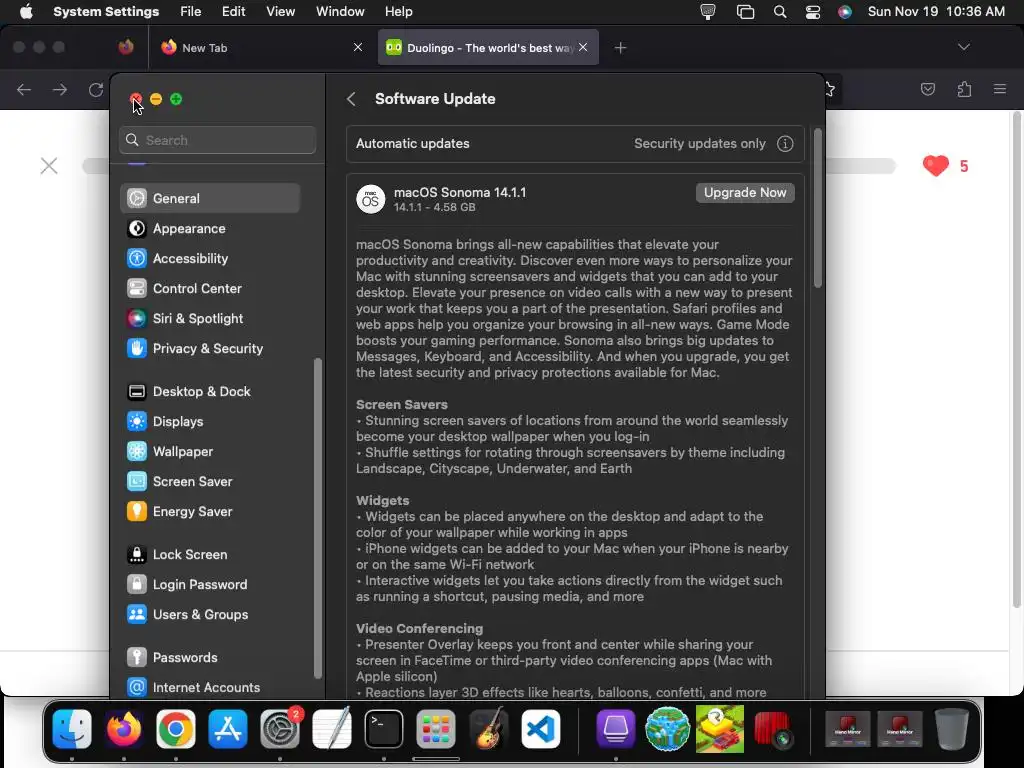
Task: Click the settings sidebar scrollbar
Action: point(318,518)
